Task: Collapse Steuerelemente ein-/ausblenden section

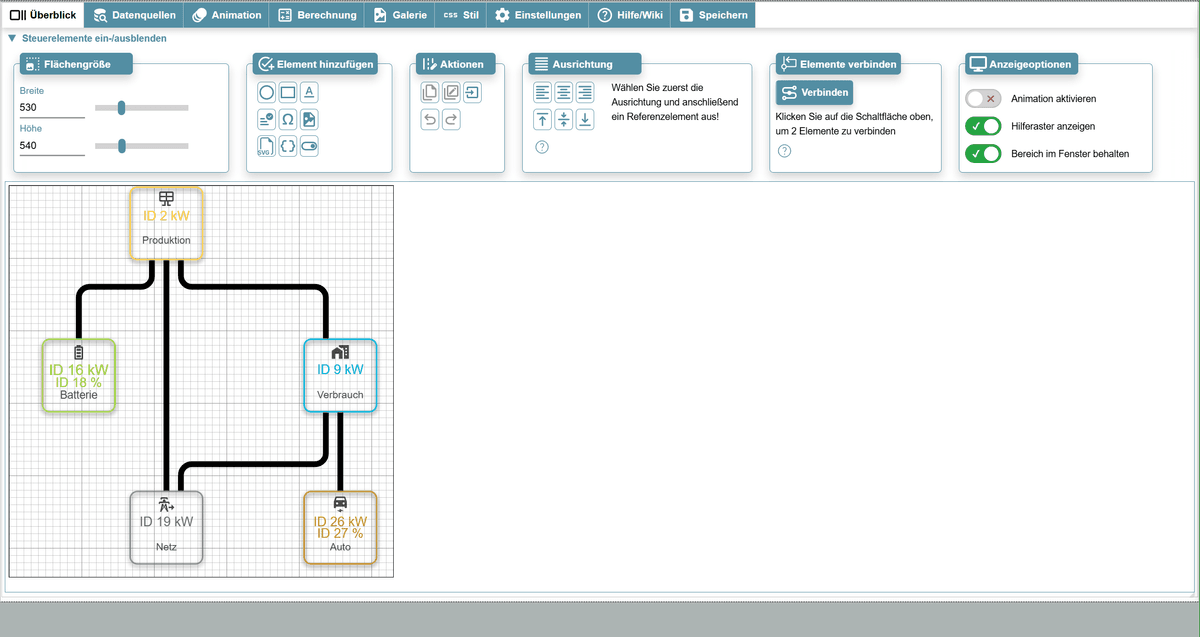Action: click(87, 38)
